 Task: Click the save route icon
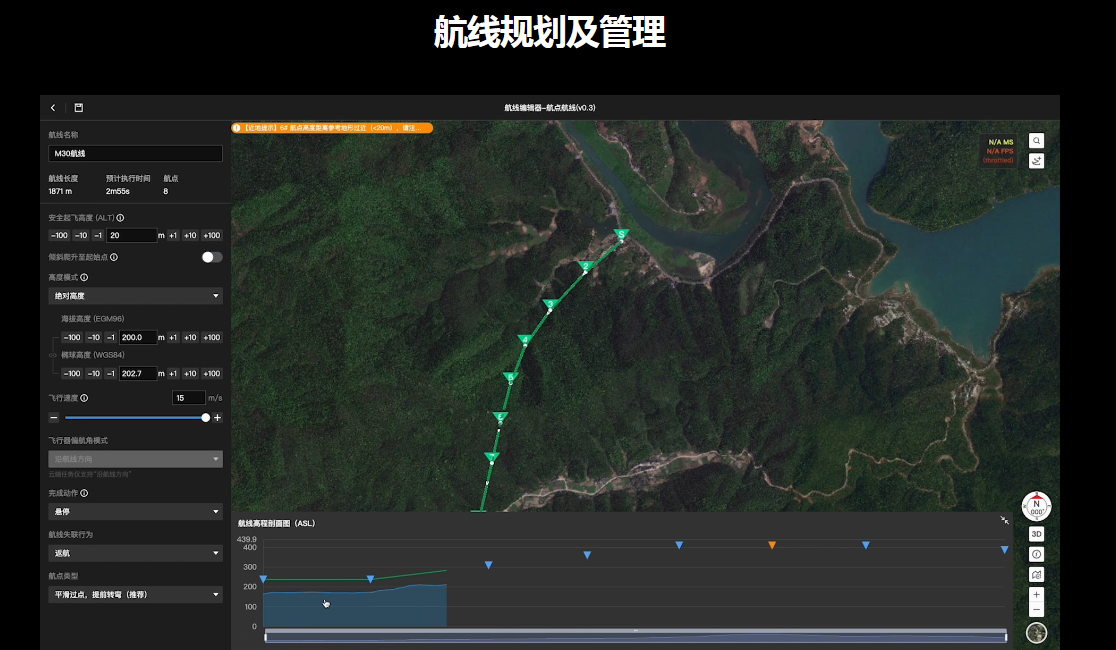79,108
